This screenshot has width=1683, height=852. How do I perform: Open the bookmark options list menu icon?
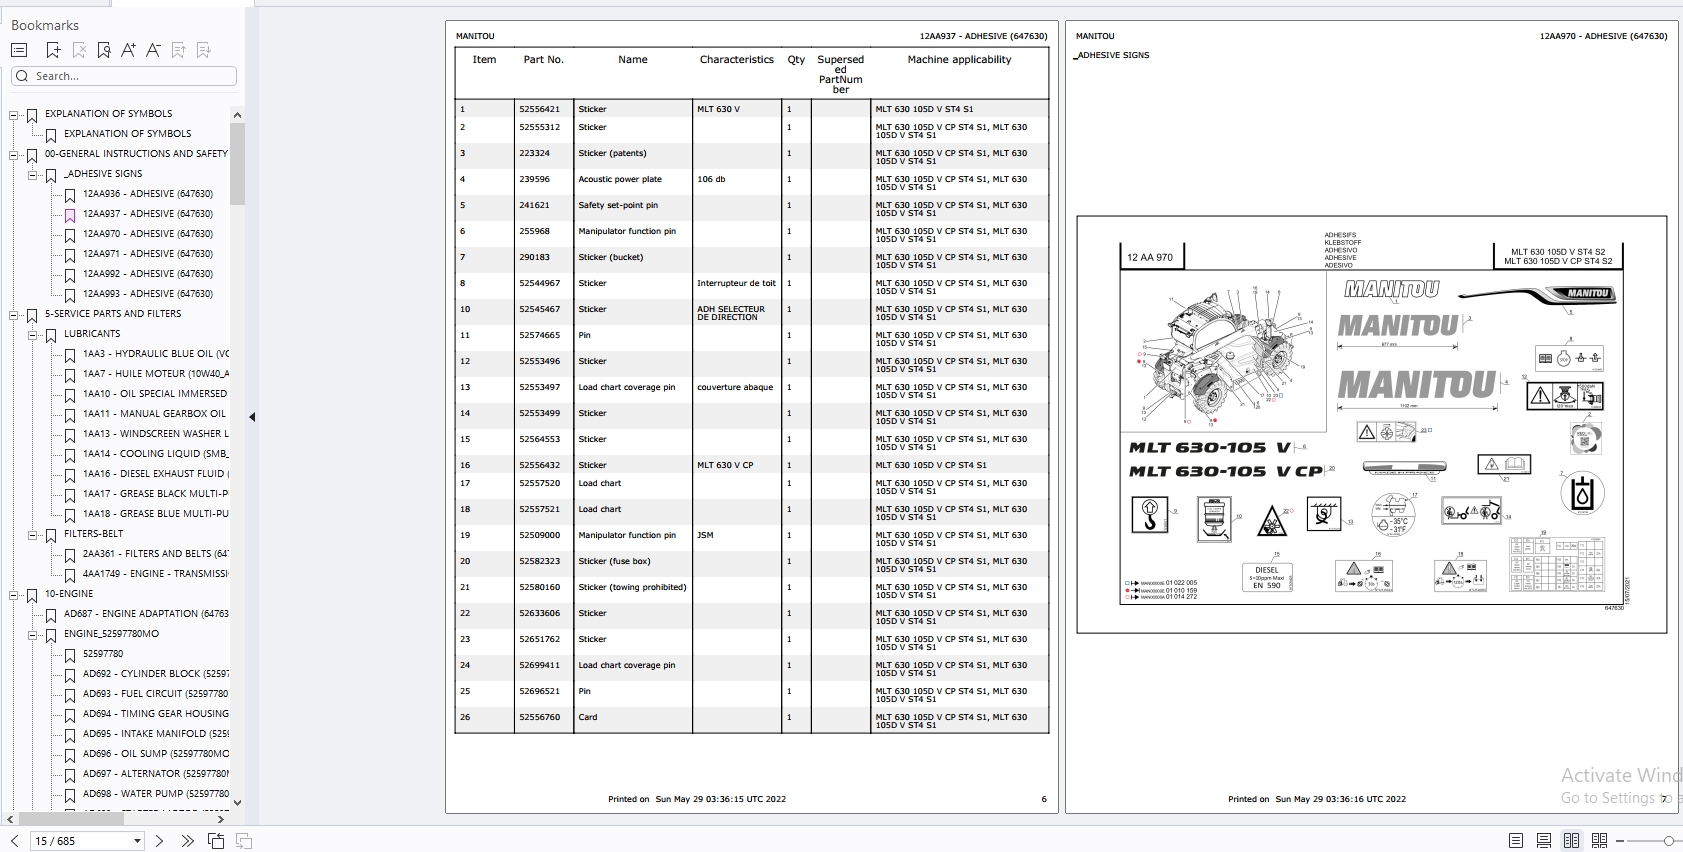(19, 50)
